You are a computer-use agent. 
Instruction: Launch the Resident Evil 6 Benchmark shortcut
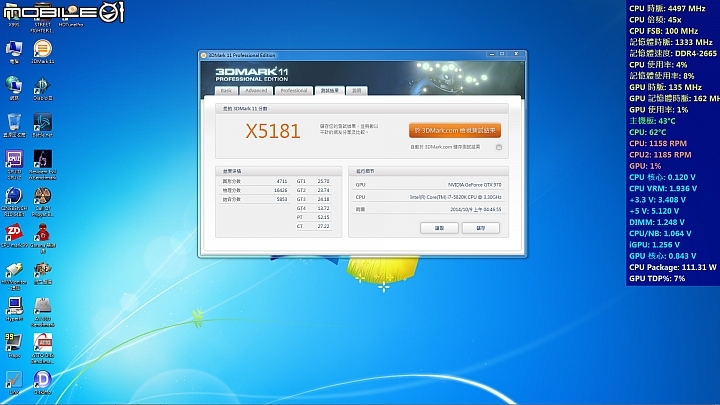43,164
